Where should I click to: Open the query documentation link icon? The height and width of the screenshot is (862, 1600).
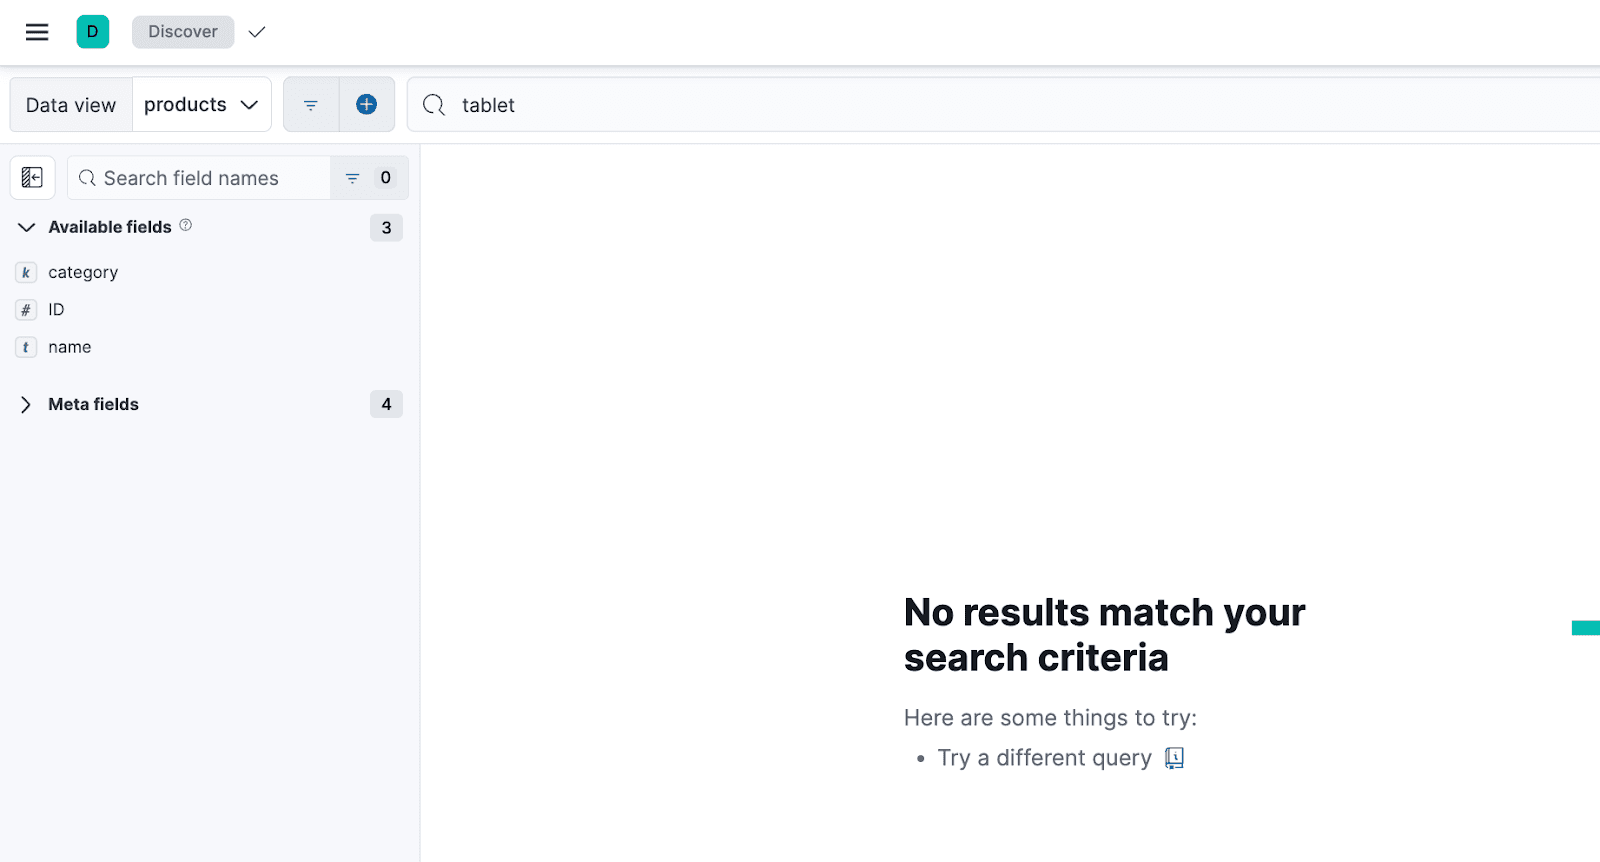(x=1175, y=758)
